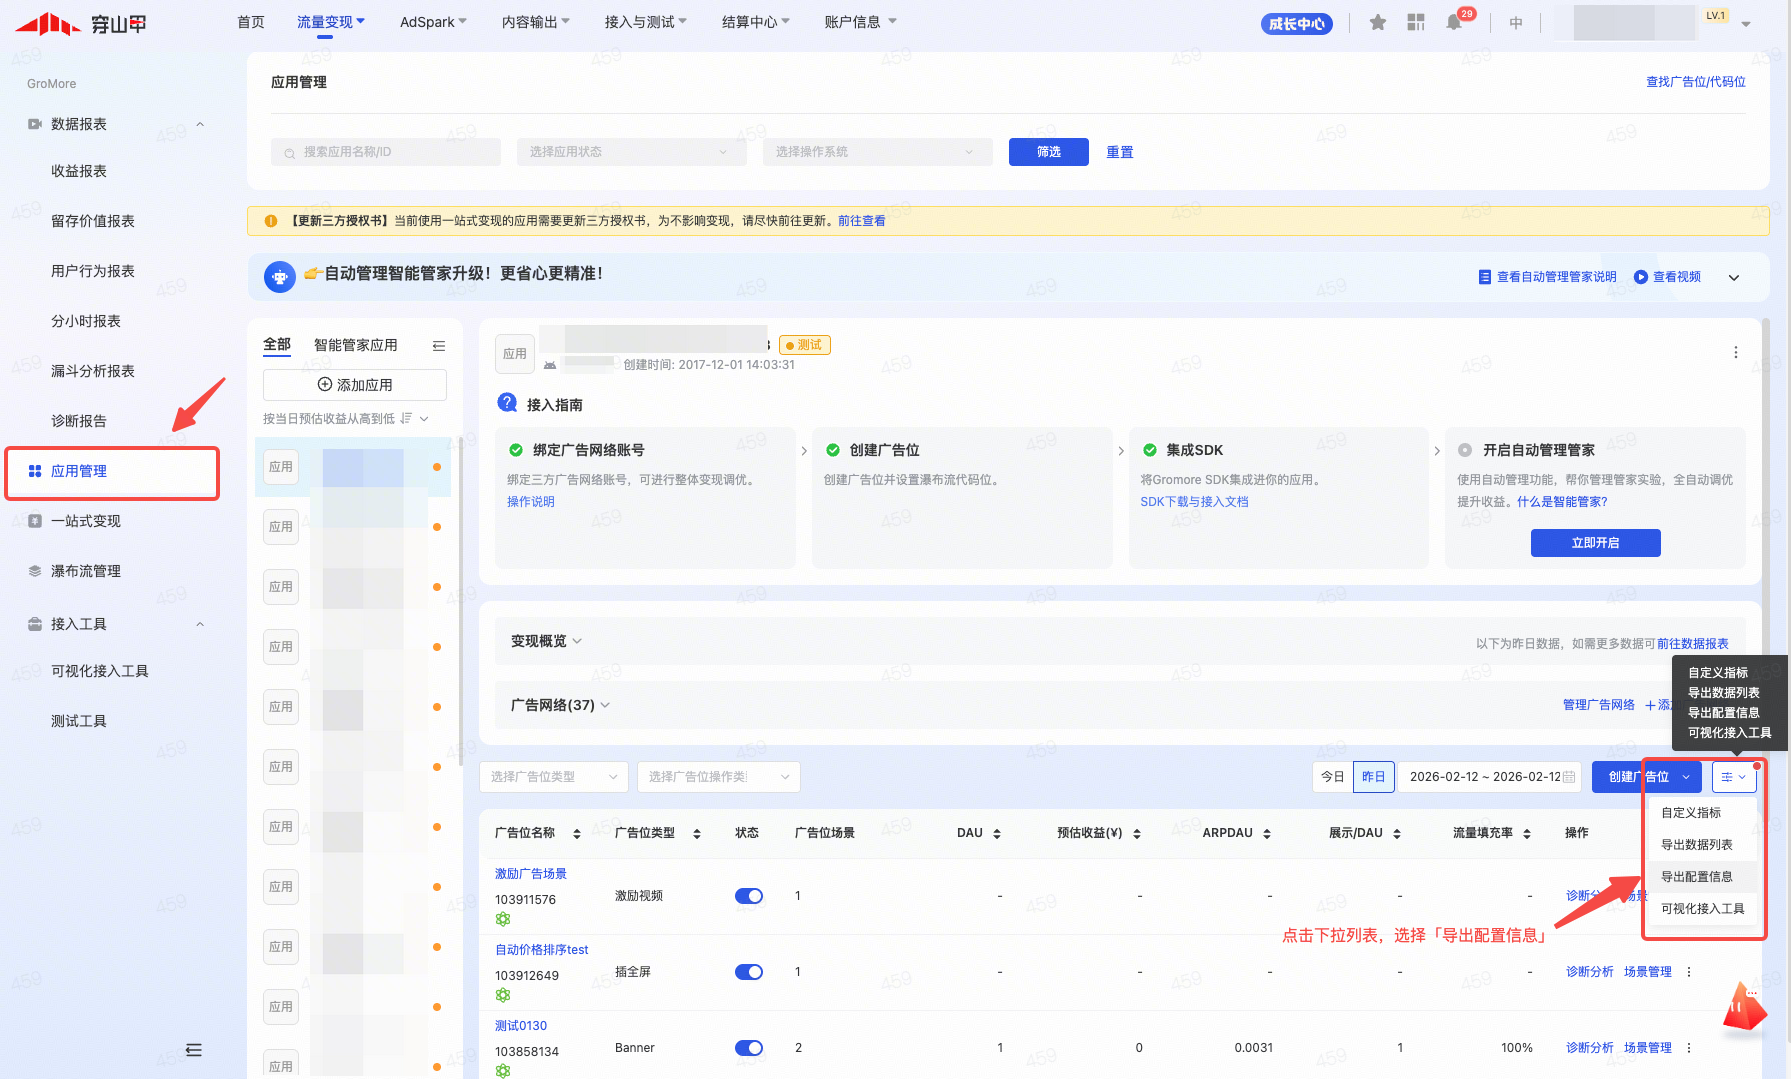The width and height of the screenshot is (1791, 1079).
Task: Open the three-dot menu on app card
Action: click(1735, 352)
